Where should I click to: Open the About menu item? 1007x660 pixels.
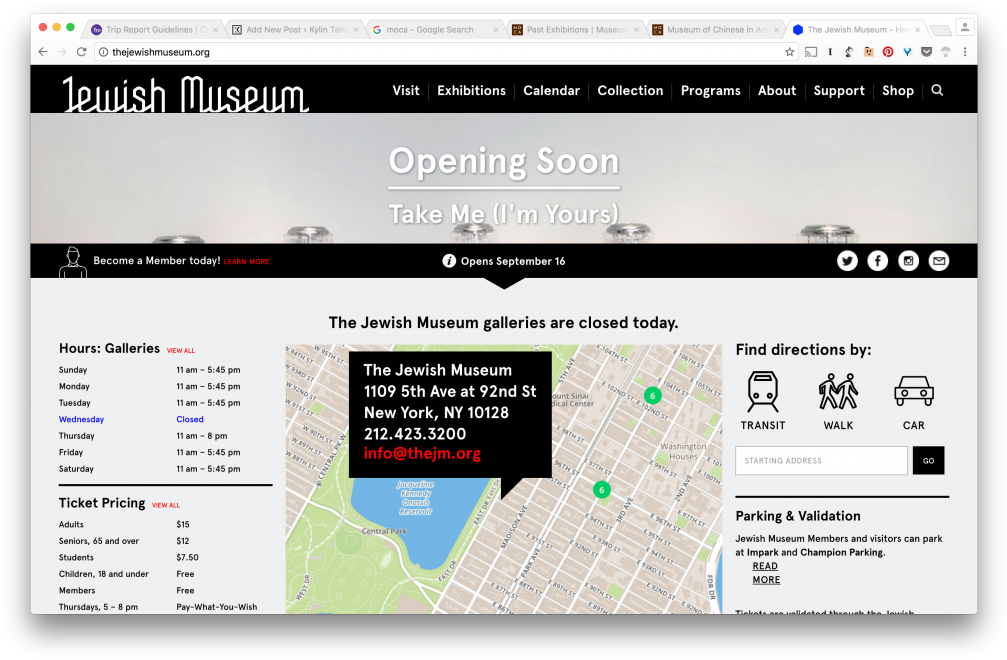(x=777, y=91)
